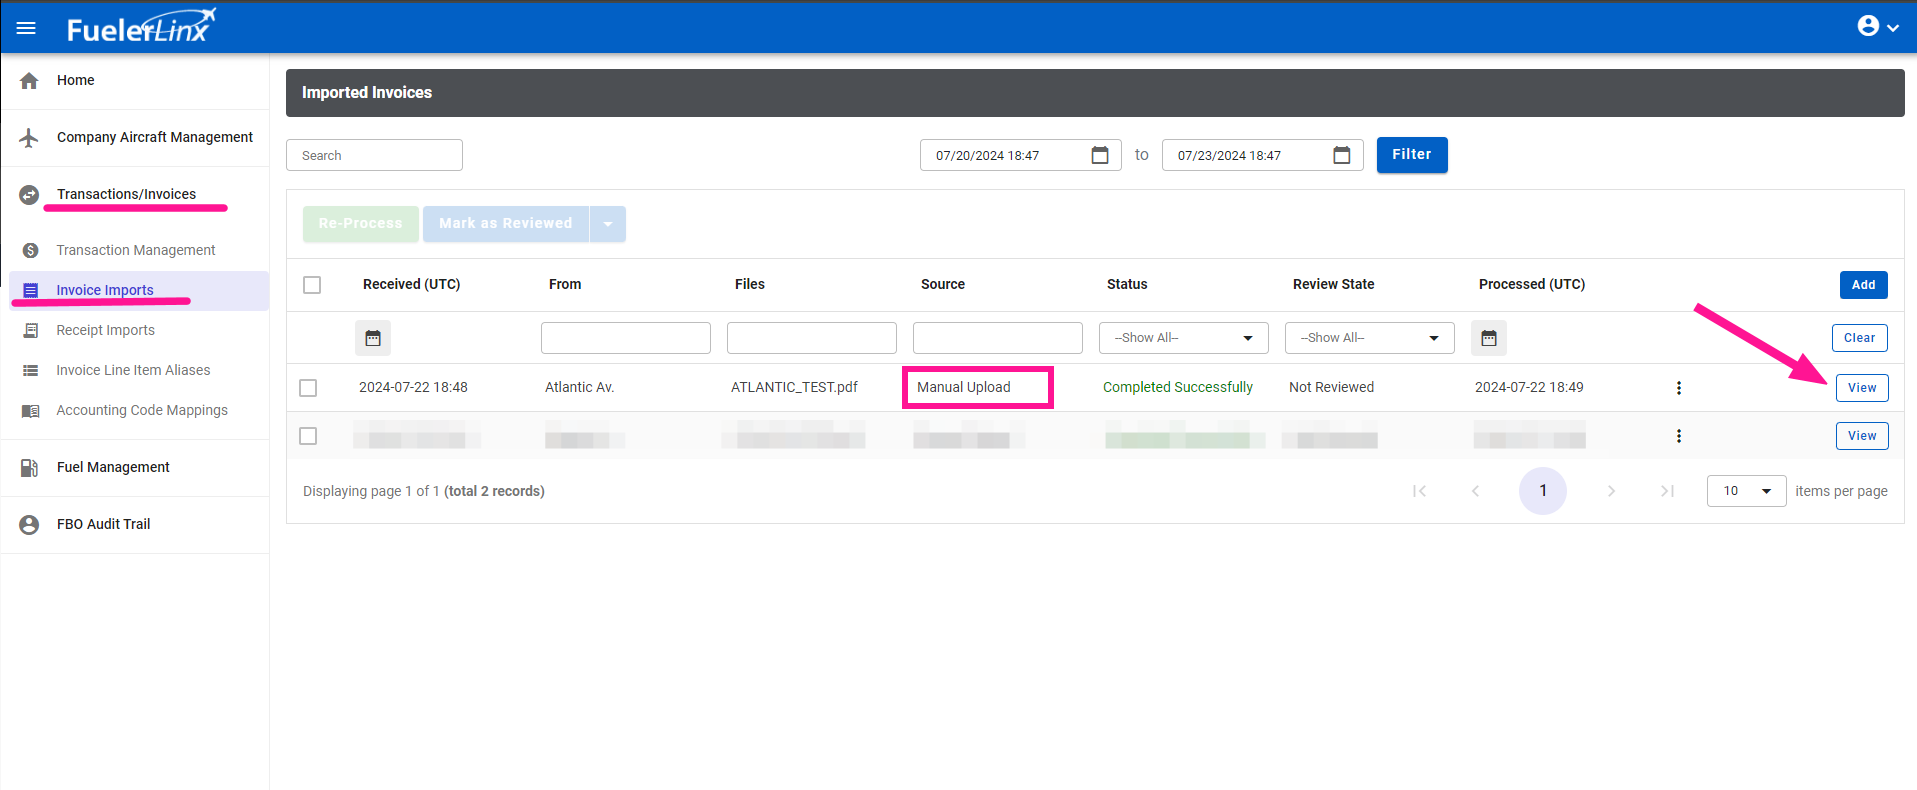The height and width of the screenshot is (790, 1917).
Task: Open the items per page dropdown
Action: pos(1746,491)
